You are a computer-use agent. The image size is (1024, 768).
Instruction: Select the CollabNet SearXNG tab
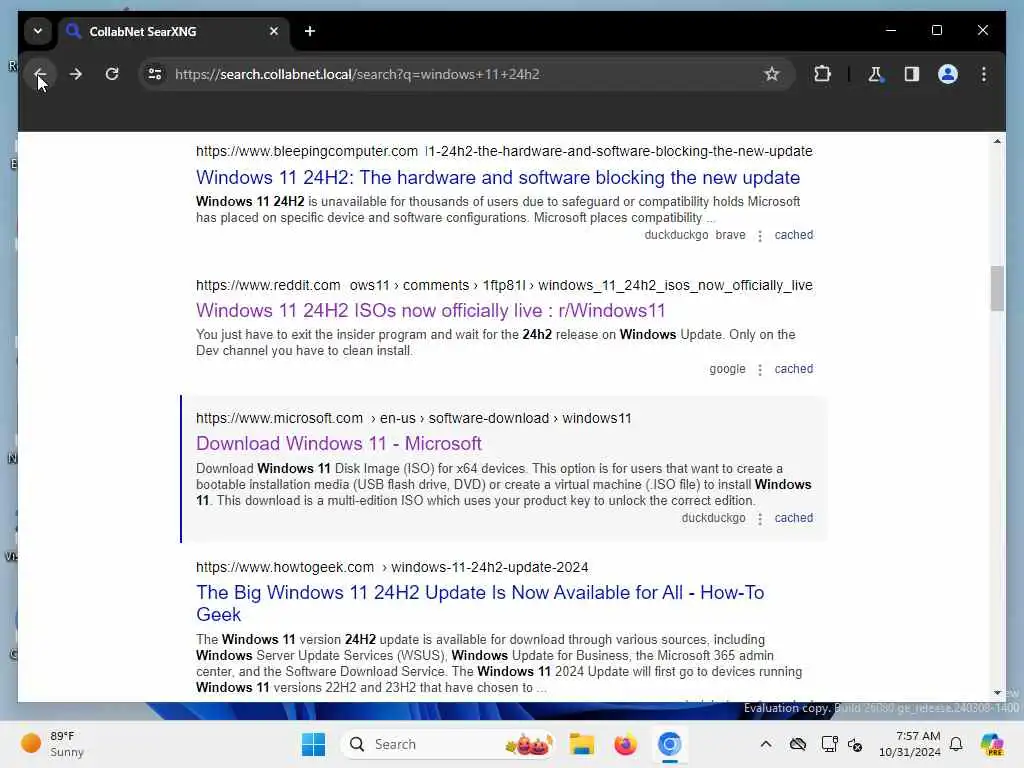coord(174,31)
